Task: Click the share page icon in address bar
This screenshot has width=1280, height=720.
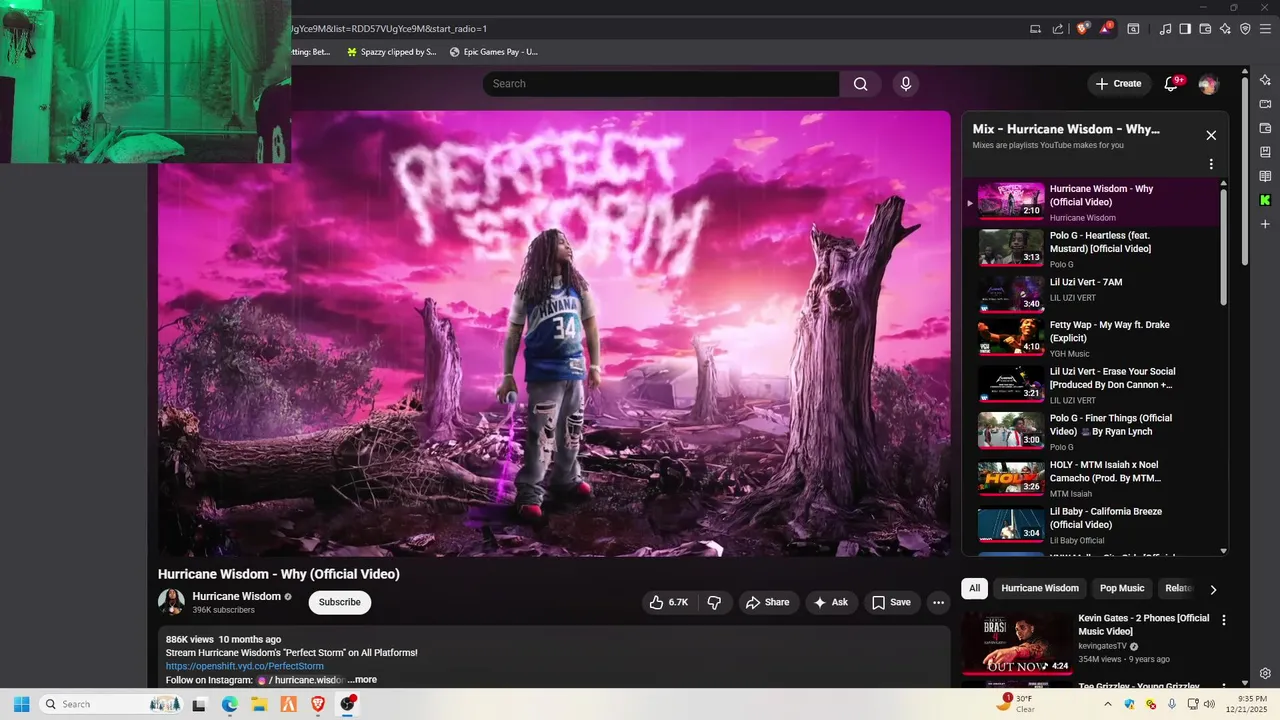Action: pos(1058,29)
